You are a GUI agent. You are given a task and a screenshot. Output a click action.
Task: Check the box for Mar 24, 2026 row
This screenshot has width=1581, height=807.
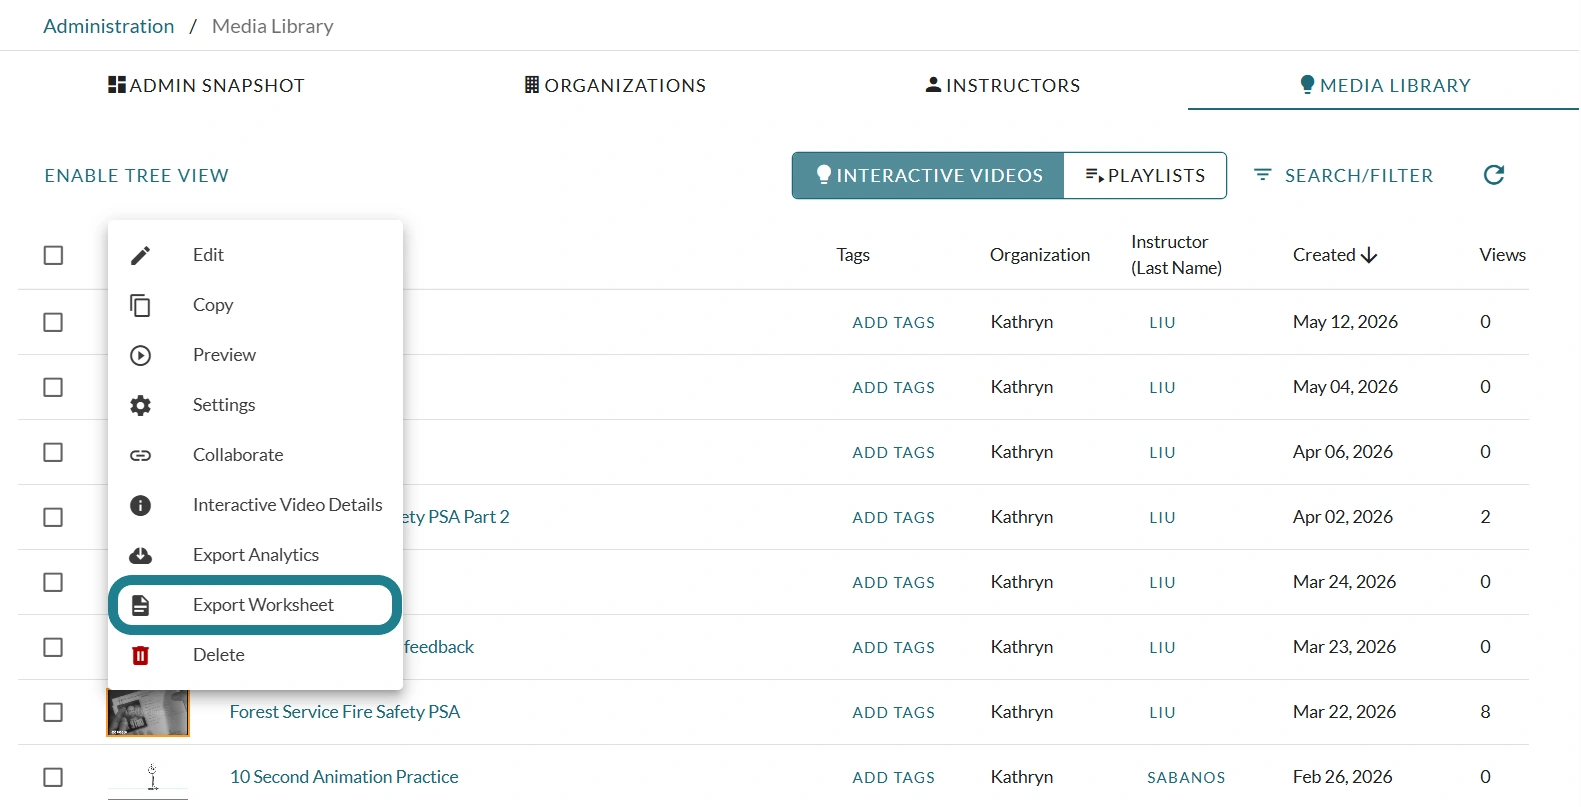(54, 582)
